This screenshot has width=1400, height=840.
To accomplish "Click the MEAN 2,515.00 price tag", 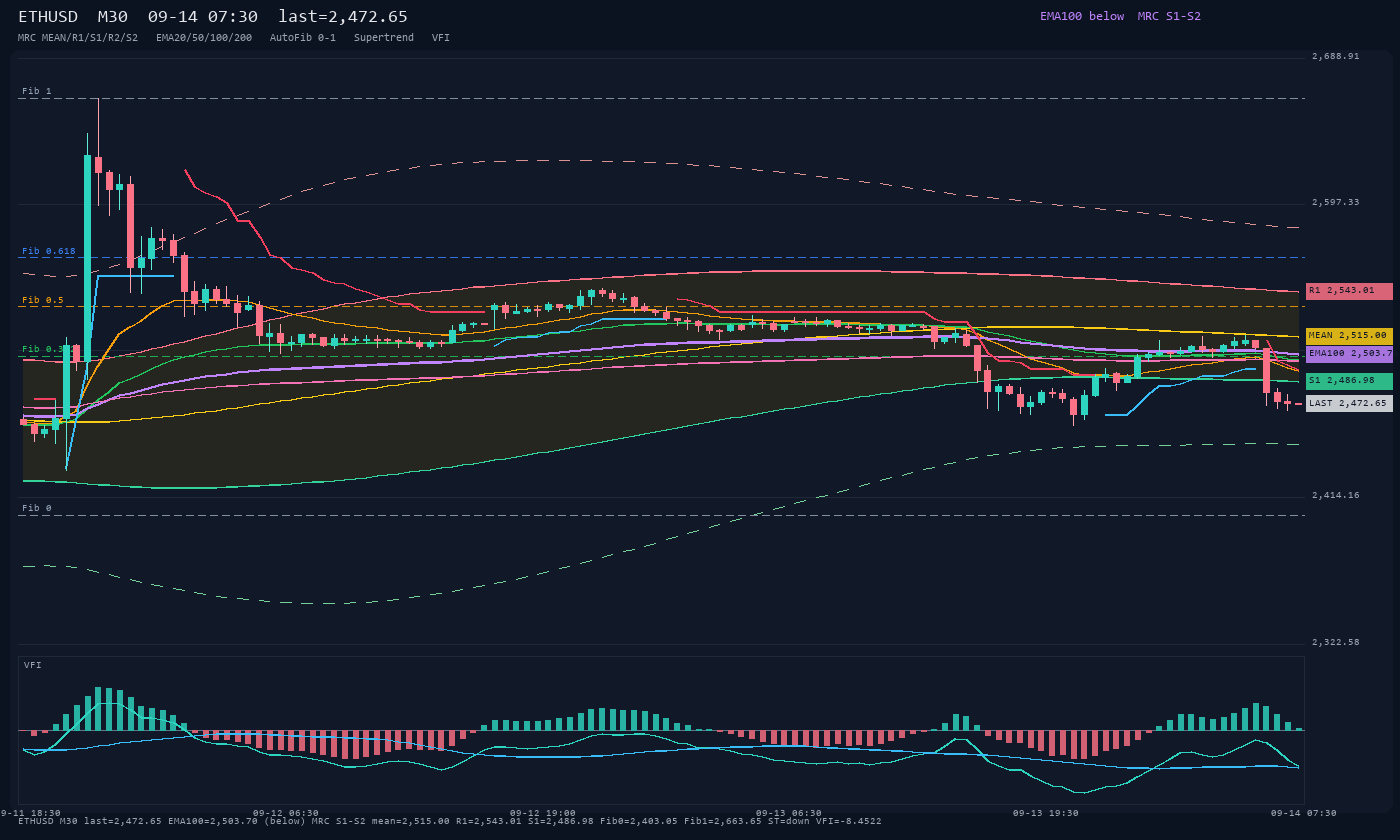I will point(1349,336).
